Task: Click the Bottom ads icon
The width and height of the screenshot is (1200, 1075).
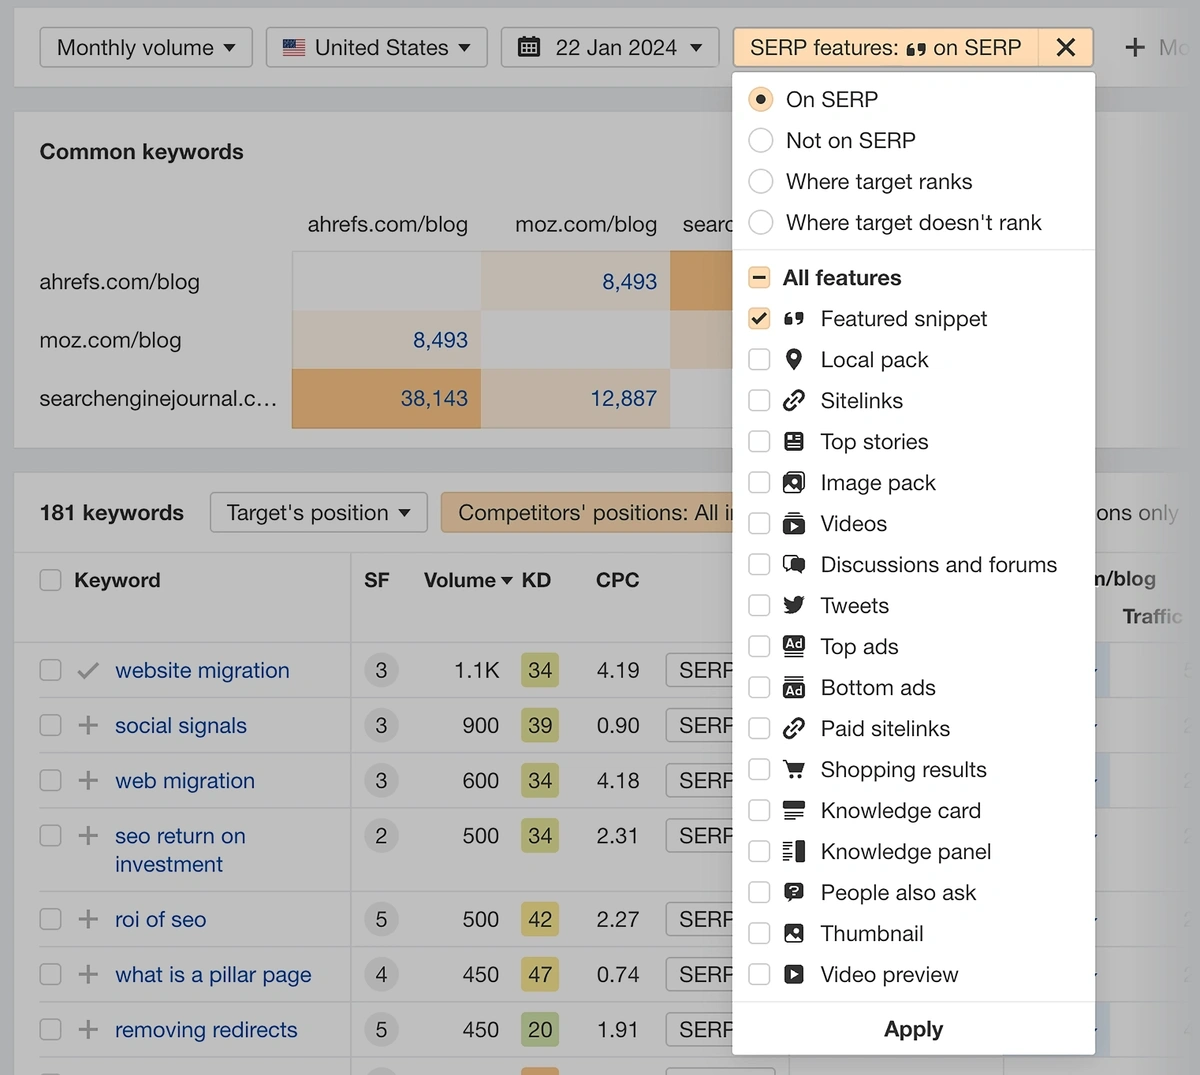Action: click(794, 688)
